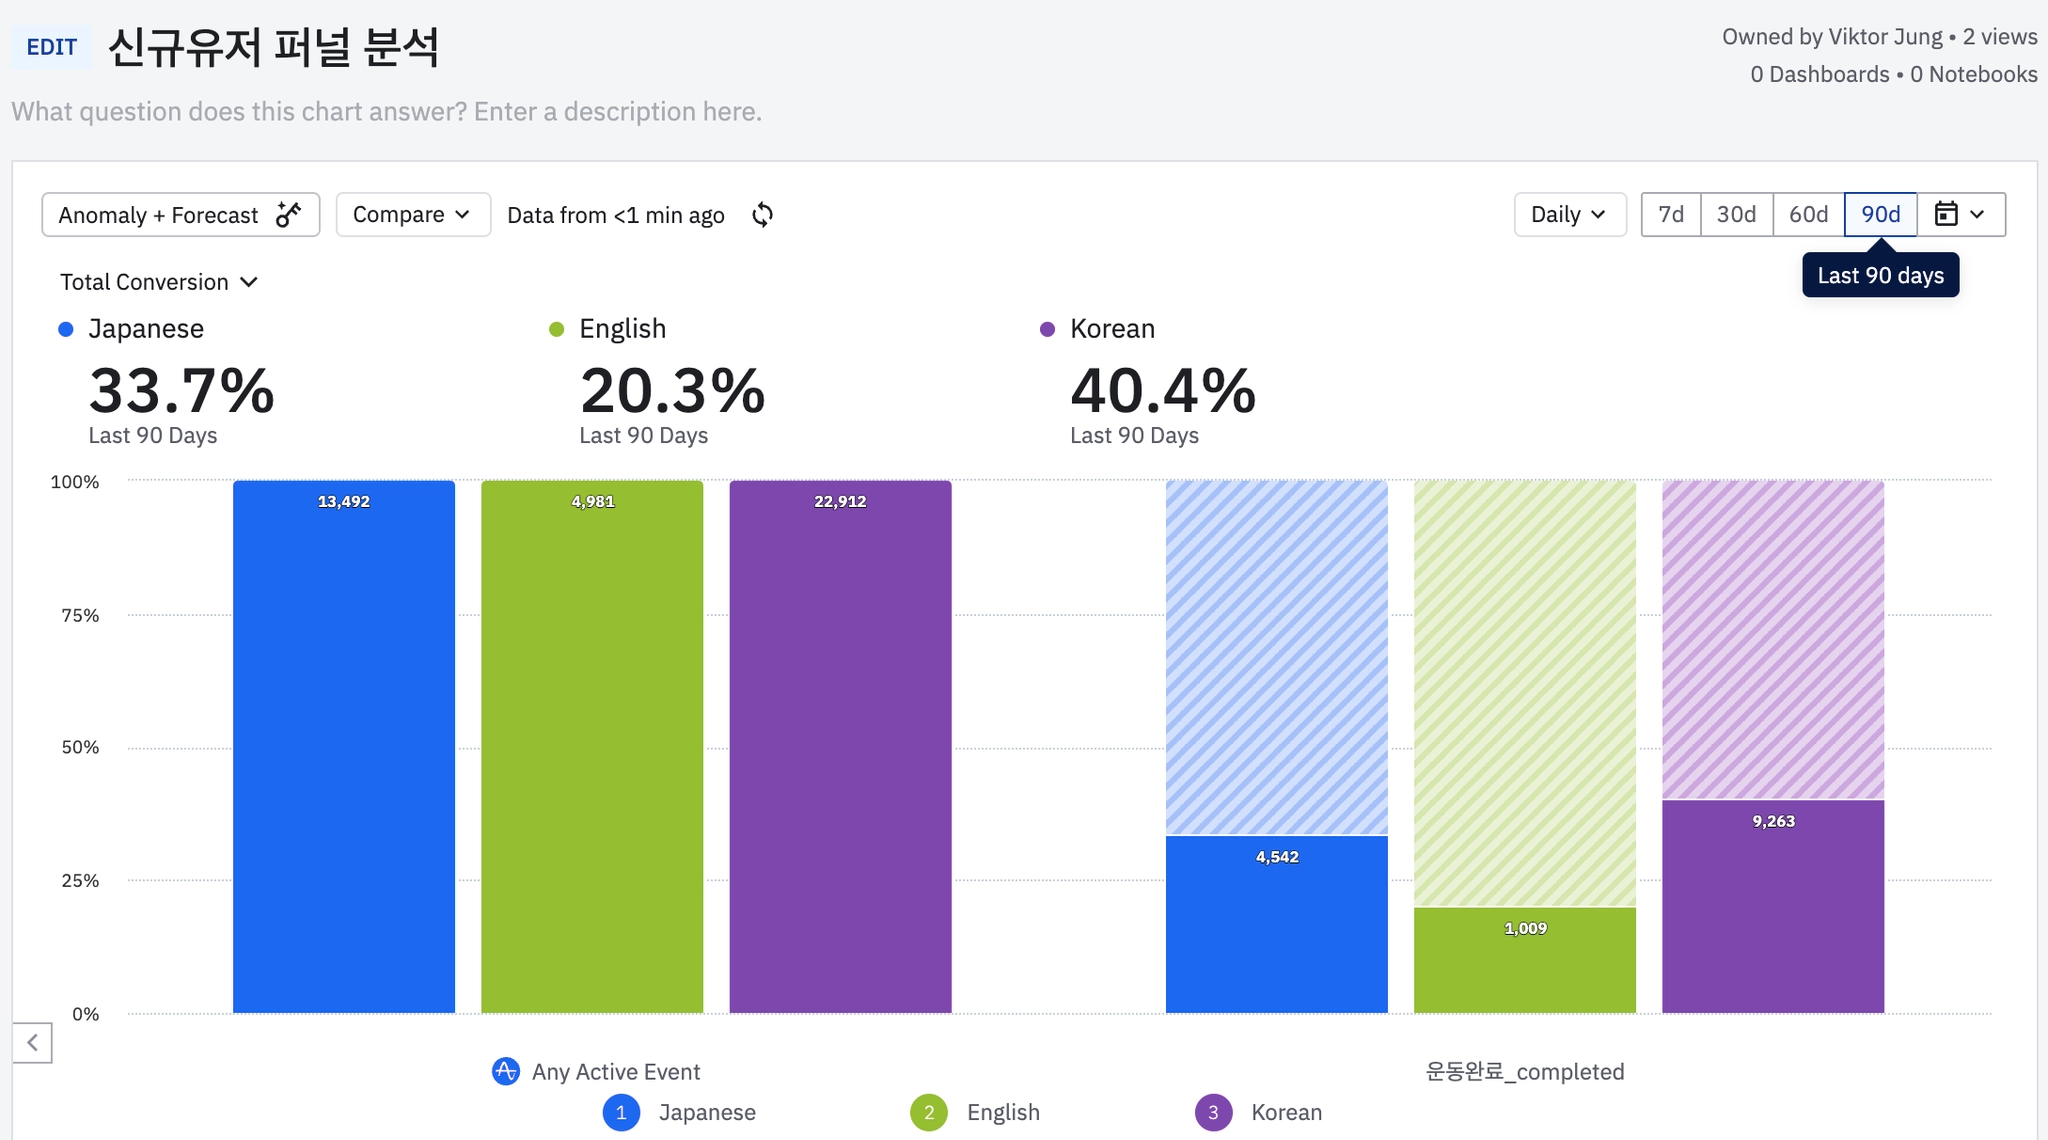Toggle the Korean series legend dot
The image size is (2048, 1140).
pyautogui.click(x=1047, y=329)
